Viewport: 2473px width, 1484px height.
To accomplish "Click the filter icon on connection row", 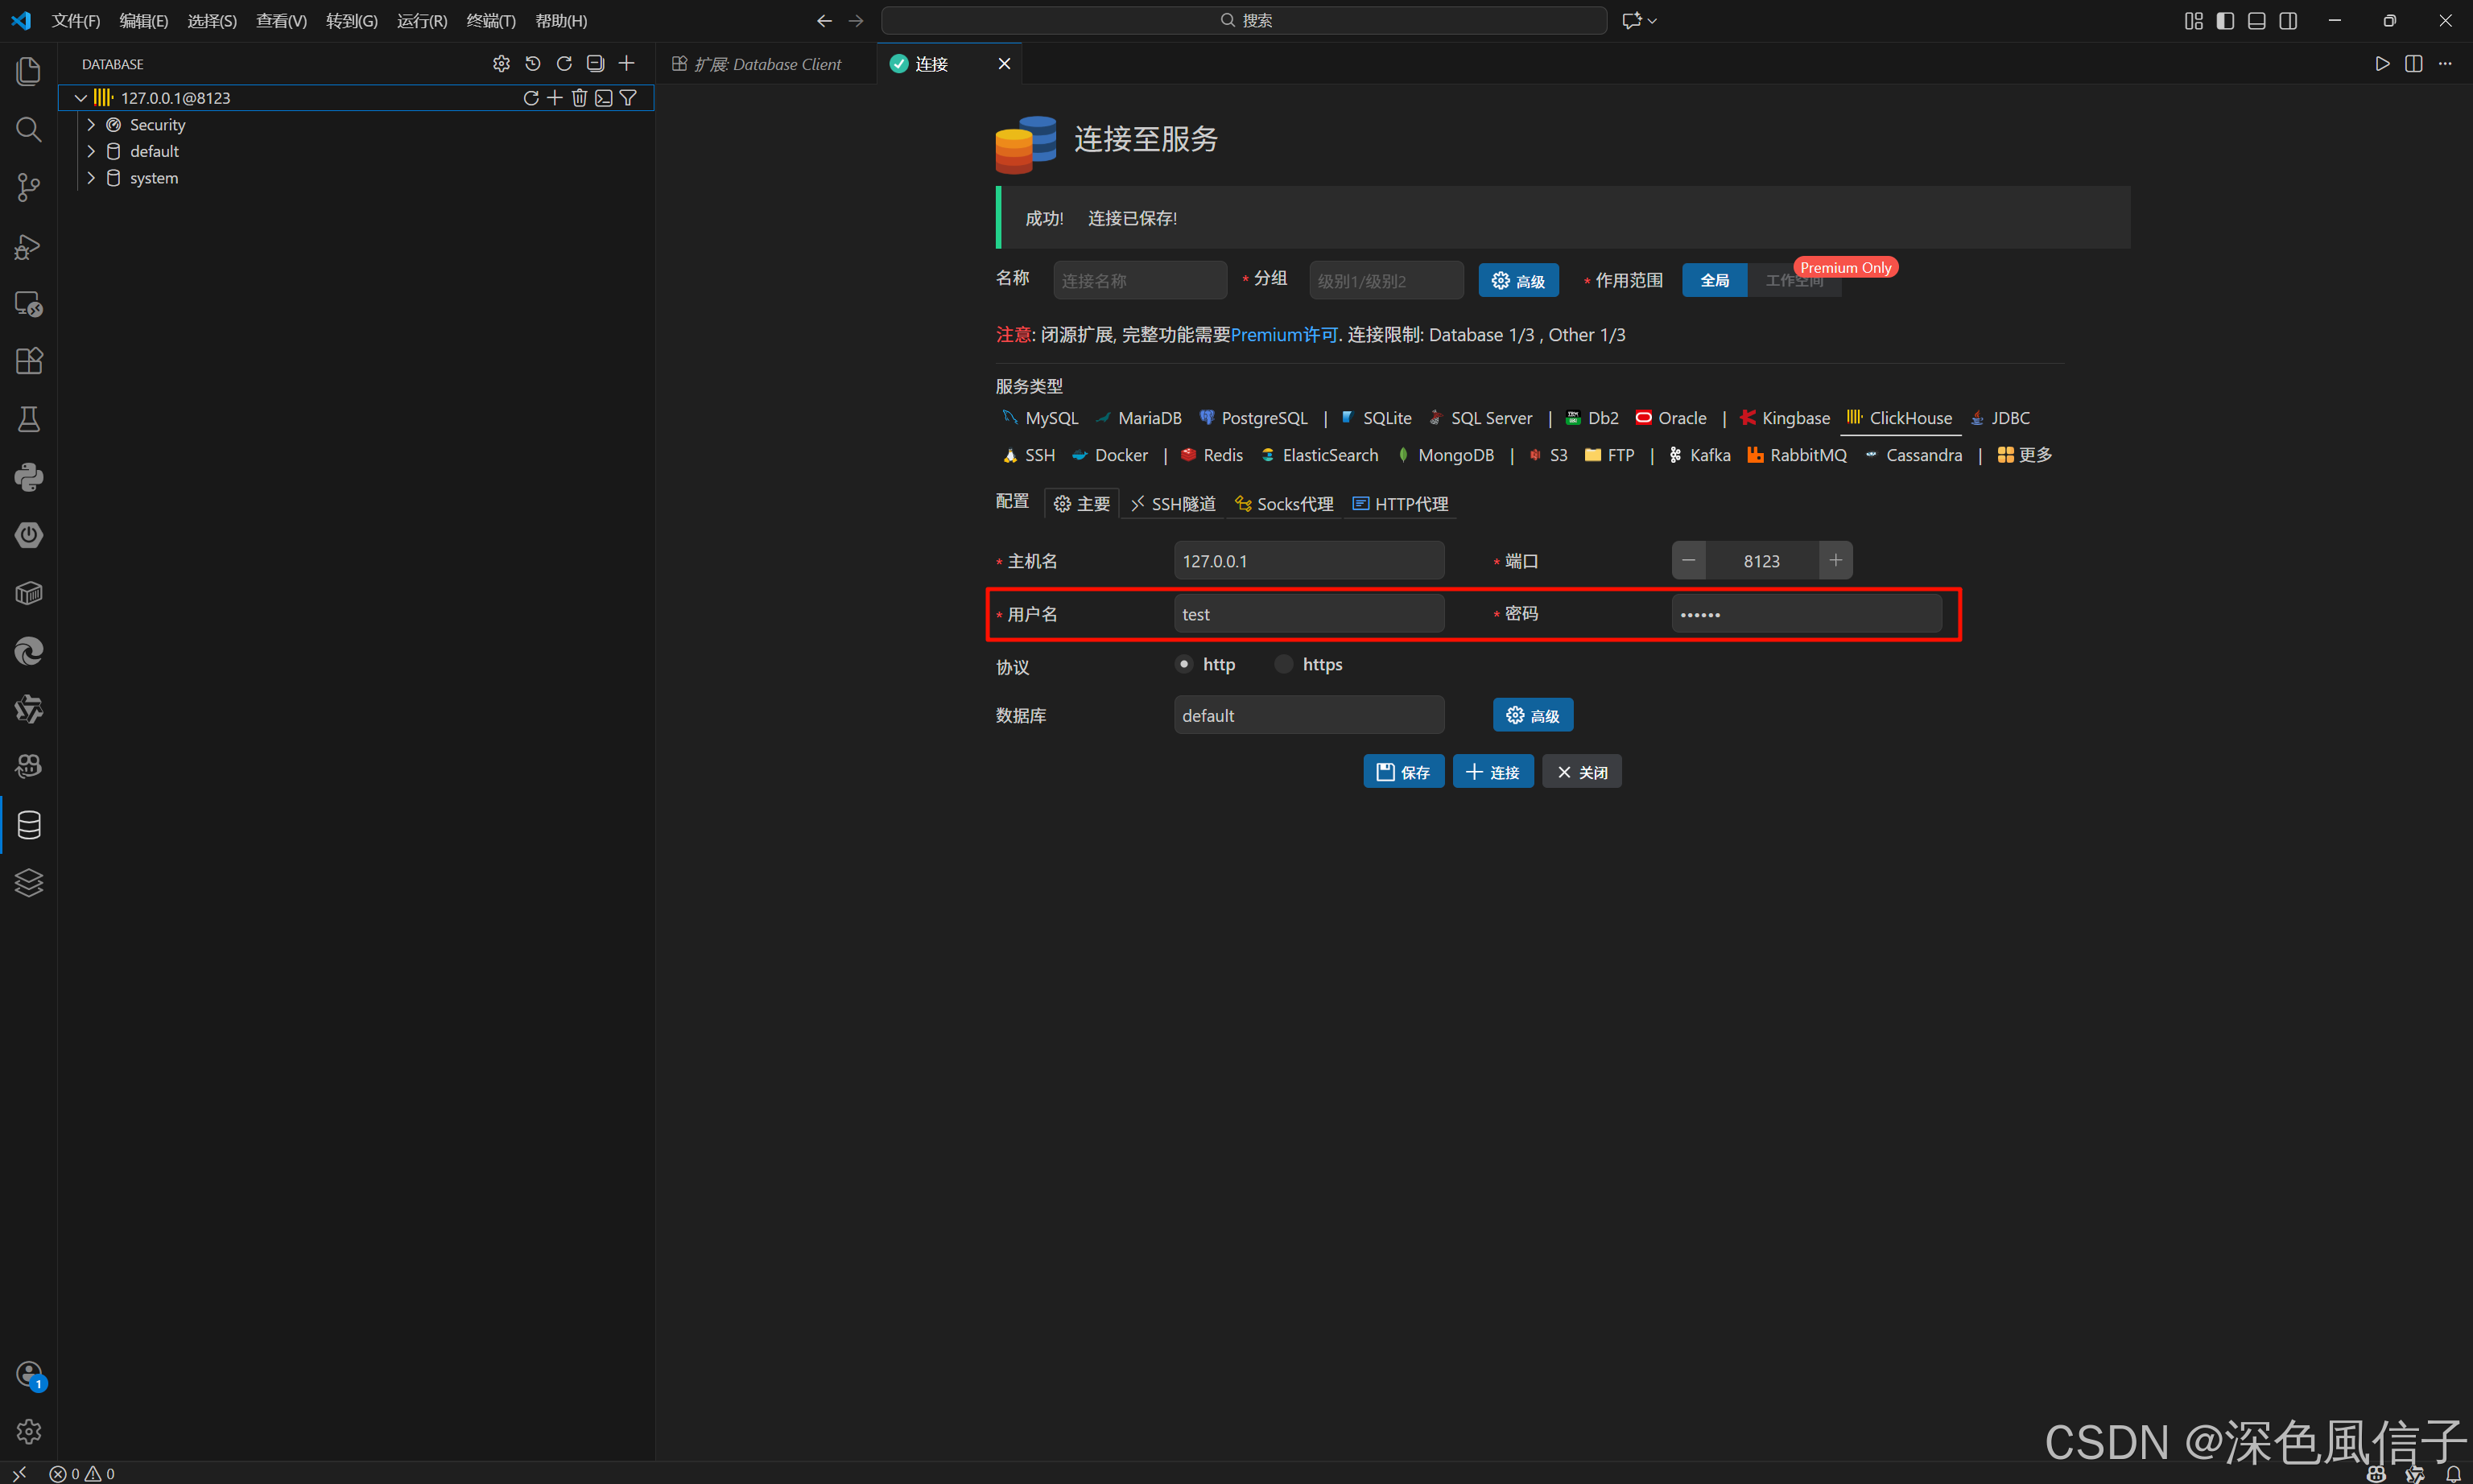I will pos(628,97).
